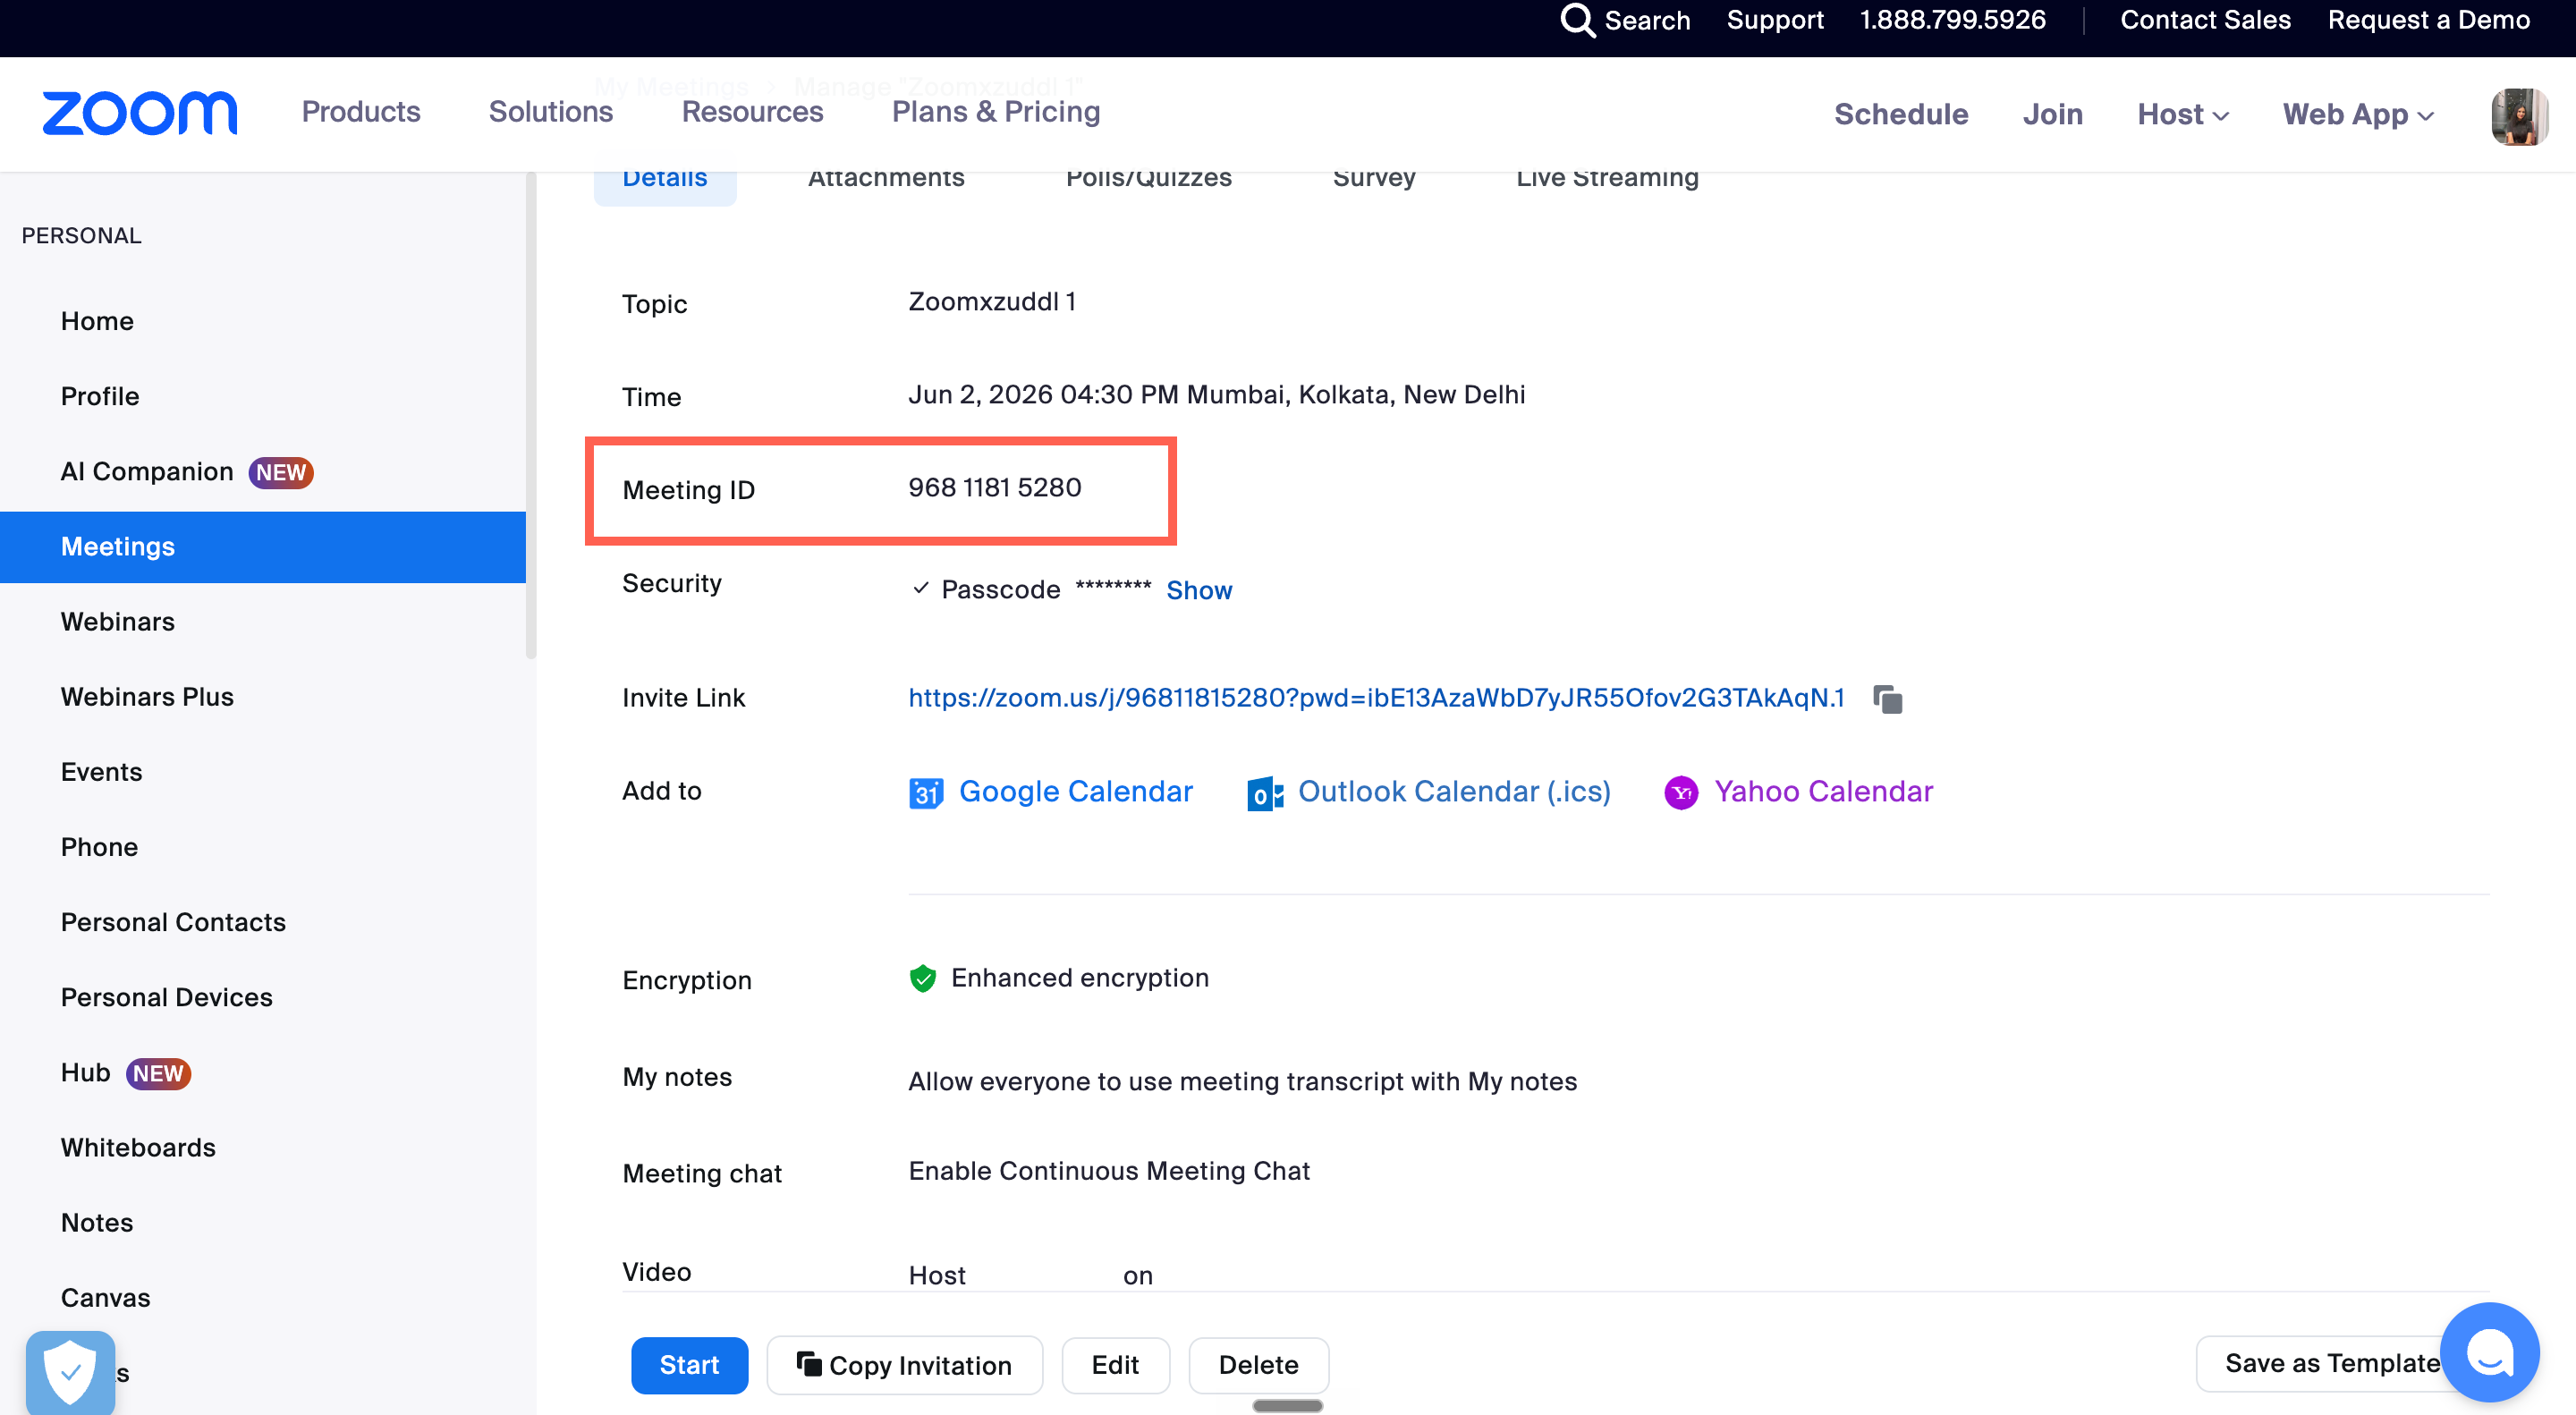Click the sidebar vertical scrollbar

[531, 416]
